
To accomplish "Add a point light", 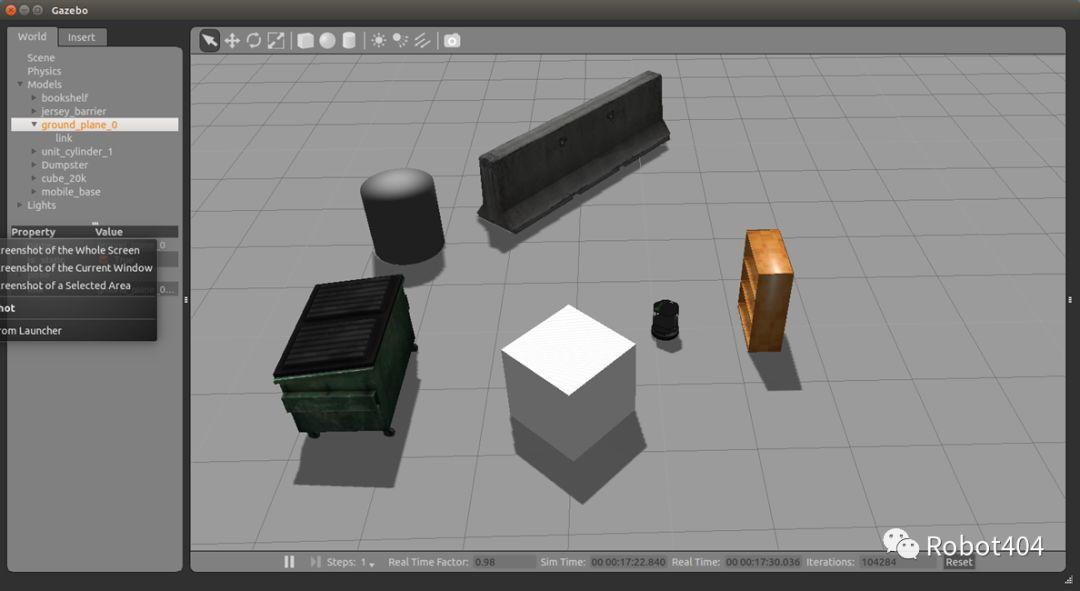I will pos(378,41).
